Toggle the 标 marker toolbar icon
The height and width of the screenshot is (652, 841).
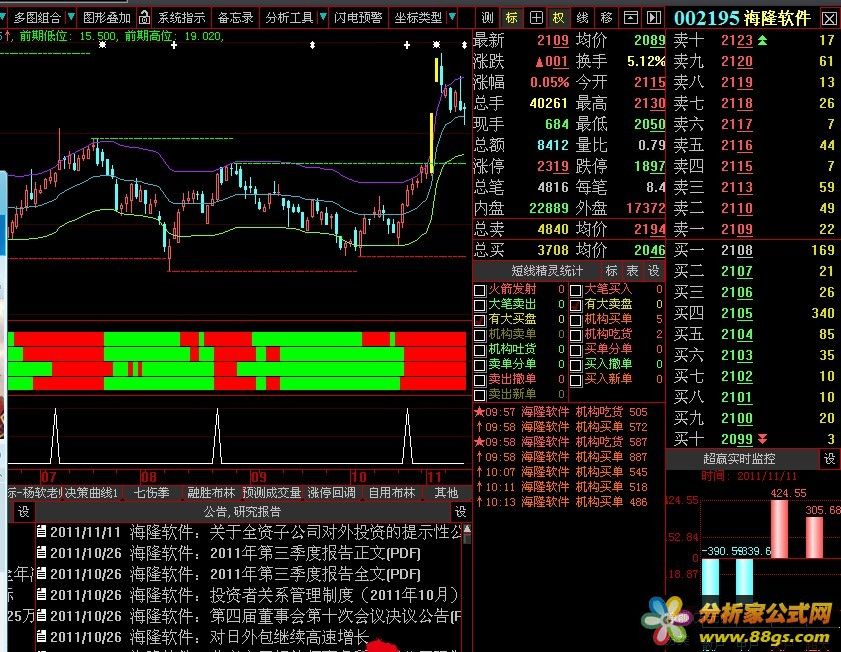[x=511, y=18]
